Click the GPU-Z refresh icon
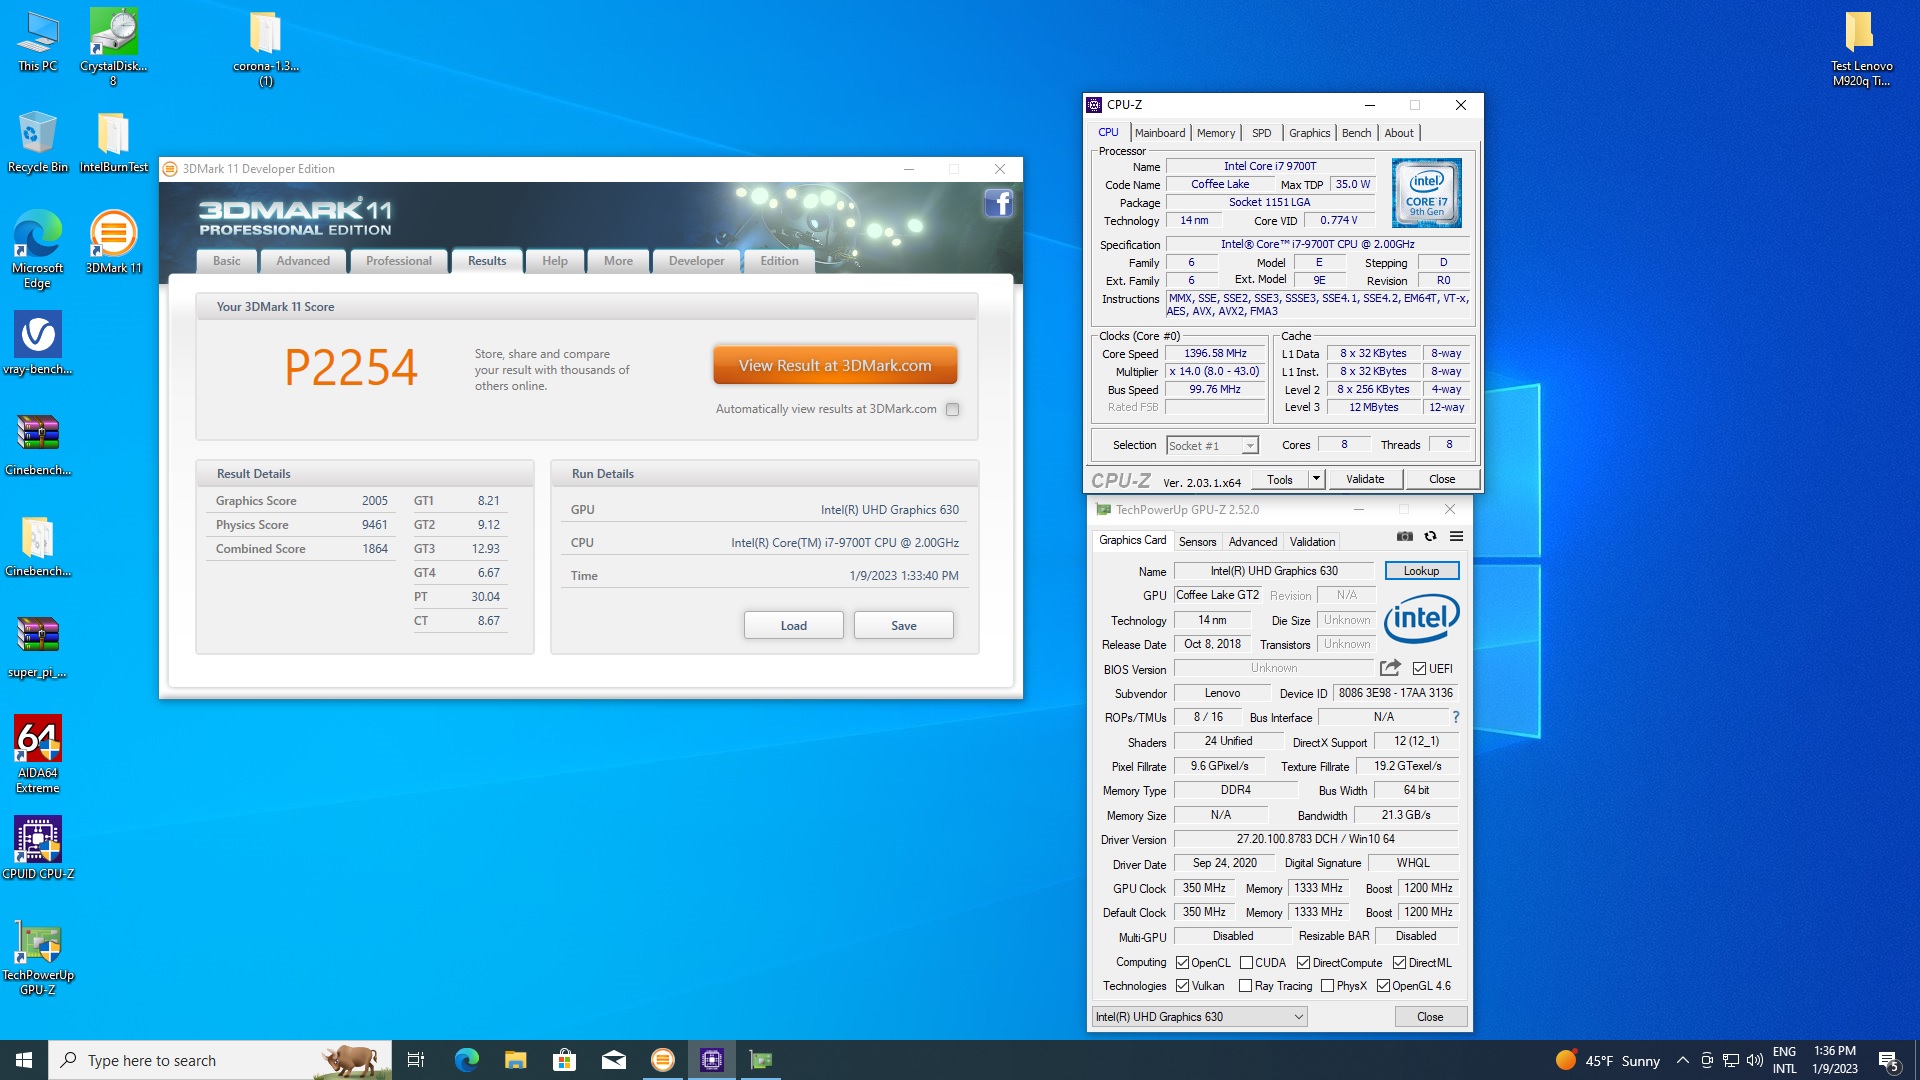The height and width of the screenshot is (1080, 1920). click(x=1430, y=537)
